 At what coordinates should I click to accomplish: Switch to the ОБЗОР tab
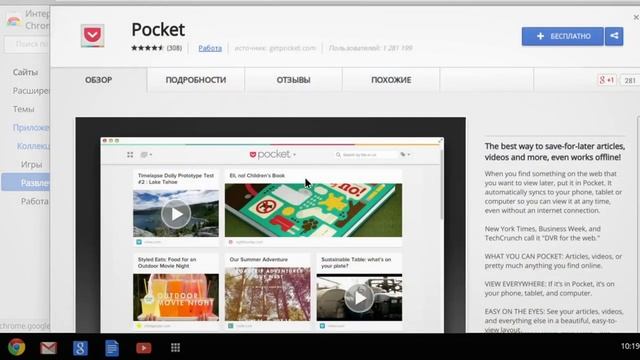pos(98,80)
